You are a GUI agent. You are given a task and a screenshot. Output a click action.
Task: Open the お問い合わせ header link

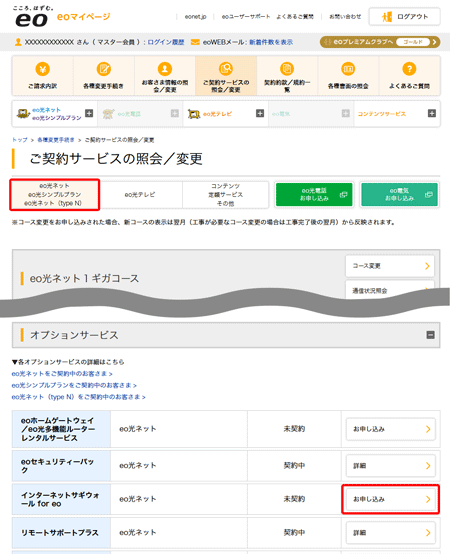click(x=345, y=17)
